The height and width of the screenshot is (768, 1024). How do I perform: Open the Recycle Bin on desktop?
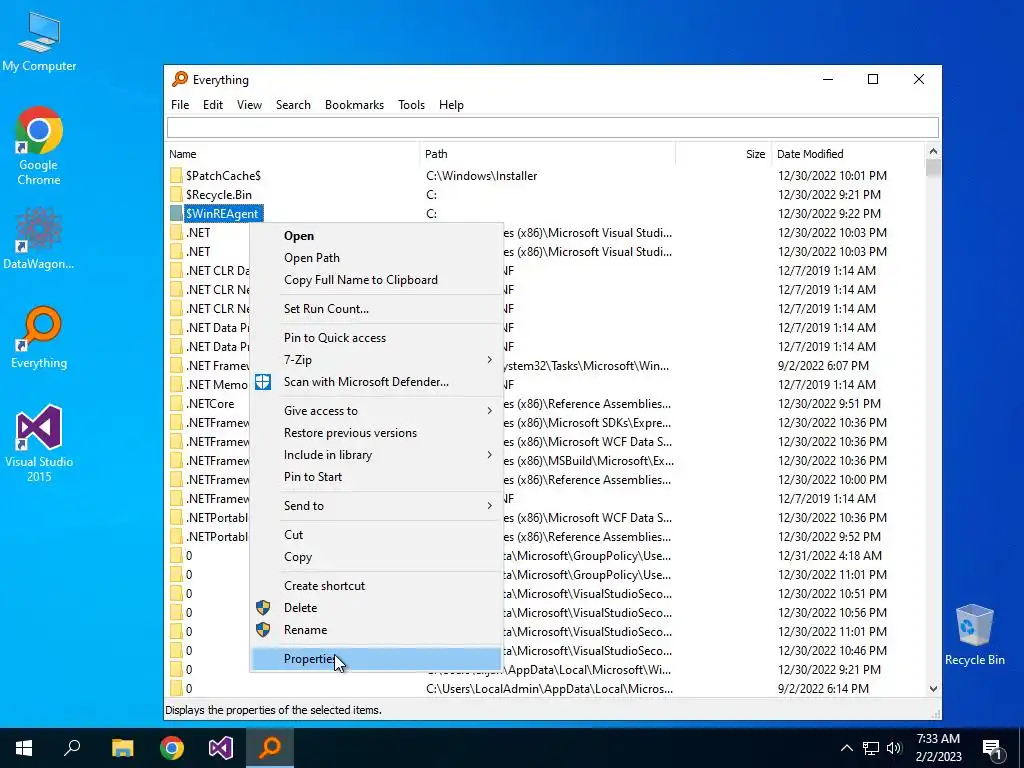pyautogui.click(x=974, y=635)
